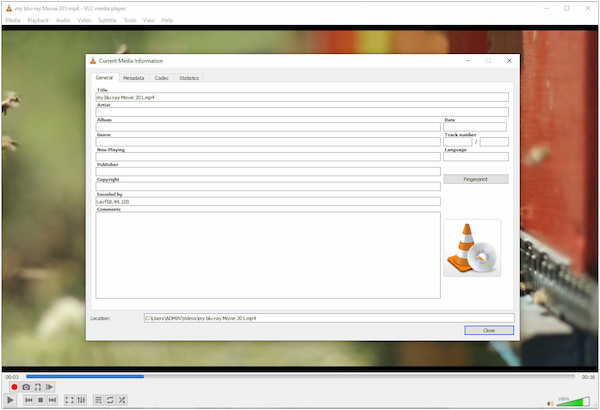Toggle random shuffle playback
Viewport: 600px width, 410px height.
click(122, 400)
